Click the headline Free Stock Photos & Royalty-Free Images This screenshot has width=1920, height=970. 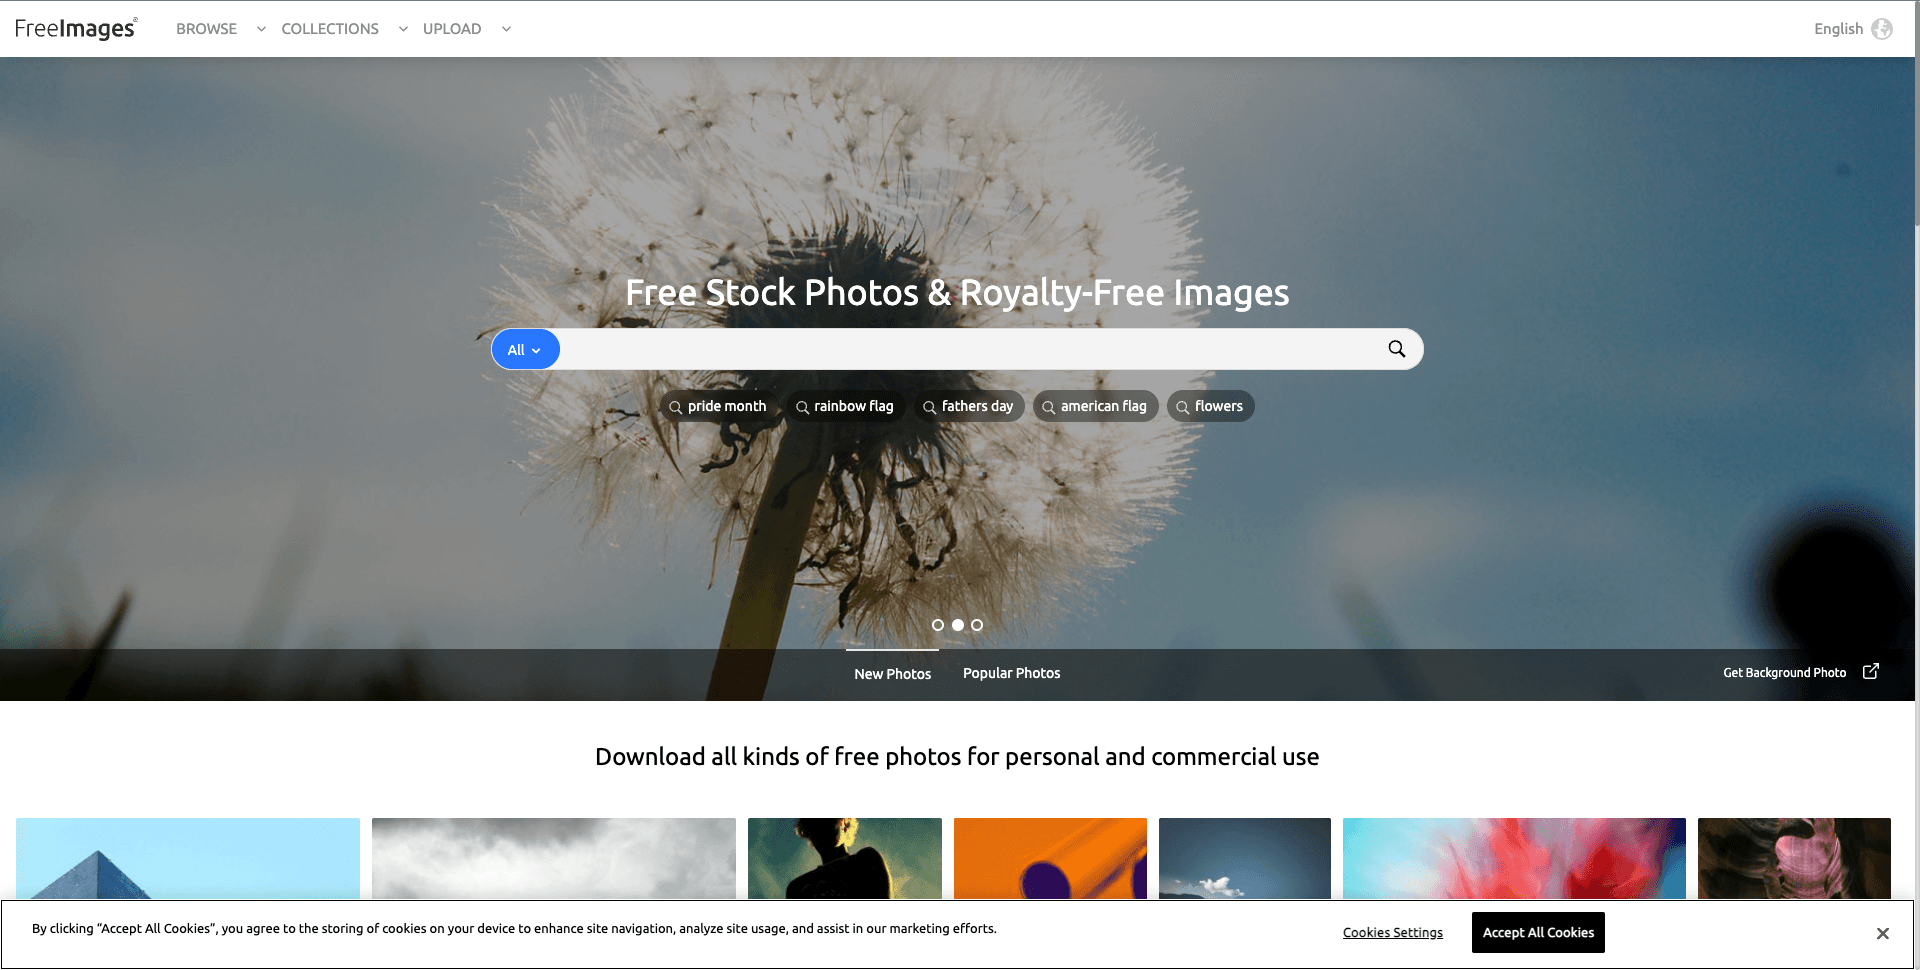pos(957,293)
